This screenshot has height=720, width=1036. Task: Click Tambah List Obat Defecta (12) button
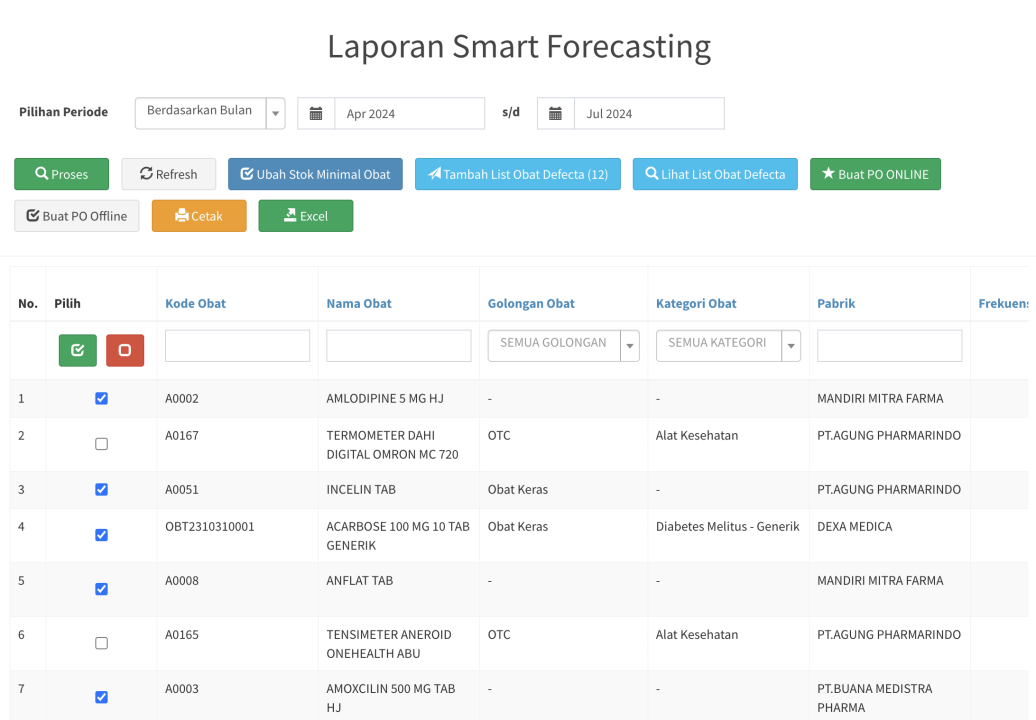point(518,174)
